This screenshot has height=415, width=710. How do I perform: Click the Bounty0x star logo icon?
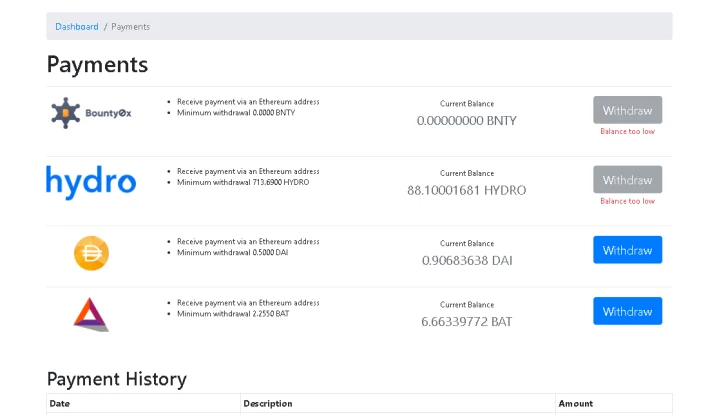pyautogui.click(x=66, y=113)
